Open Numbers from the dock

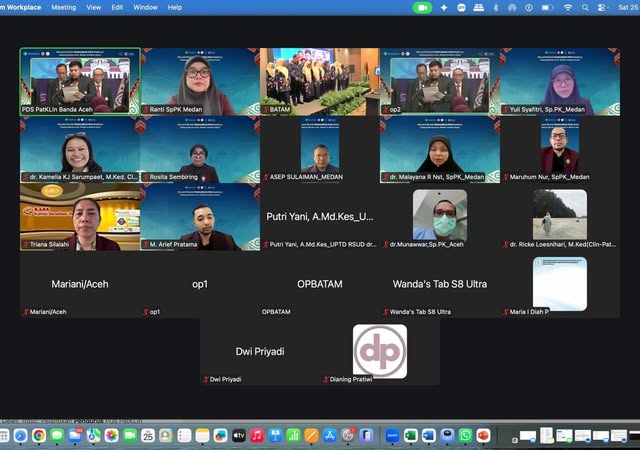(293, 436)
